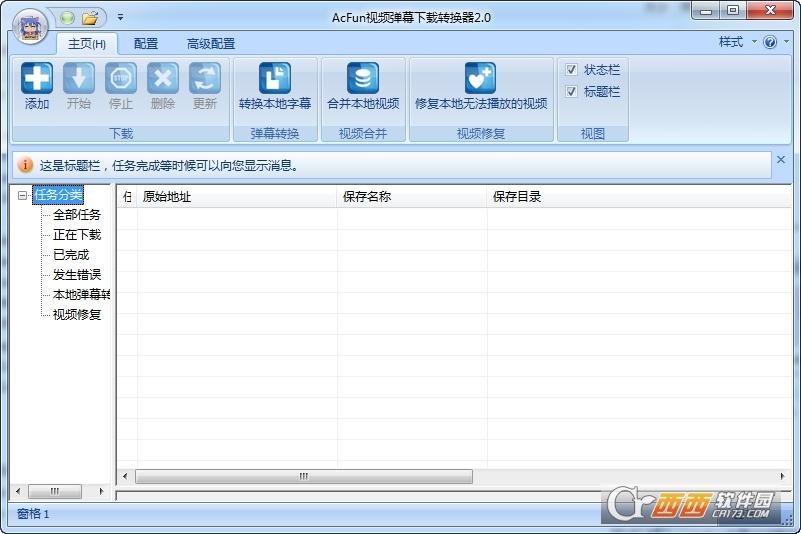Close the info message bar
Image resolution: width=801 pixels, height=534 pixels.
pyautogui.click(x=781, y=159)
